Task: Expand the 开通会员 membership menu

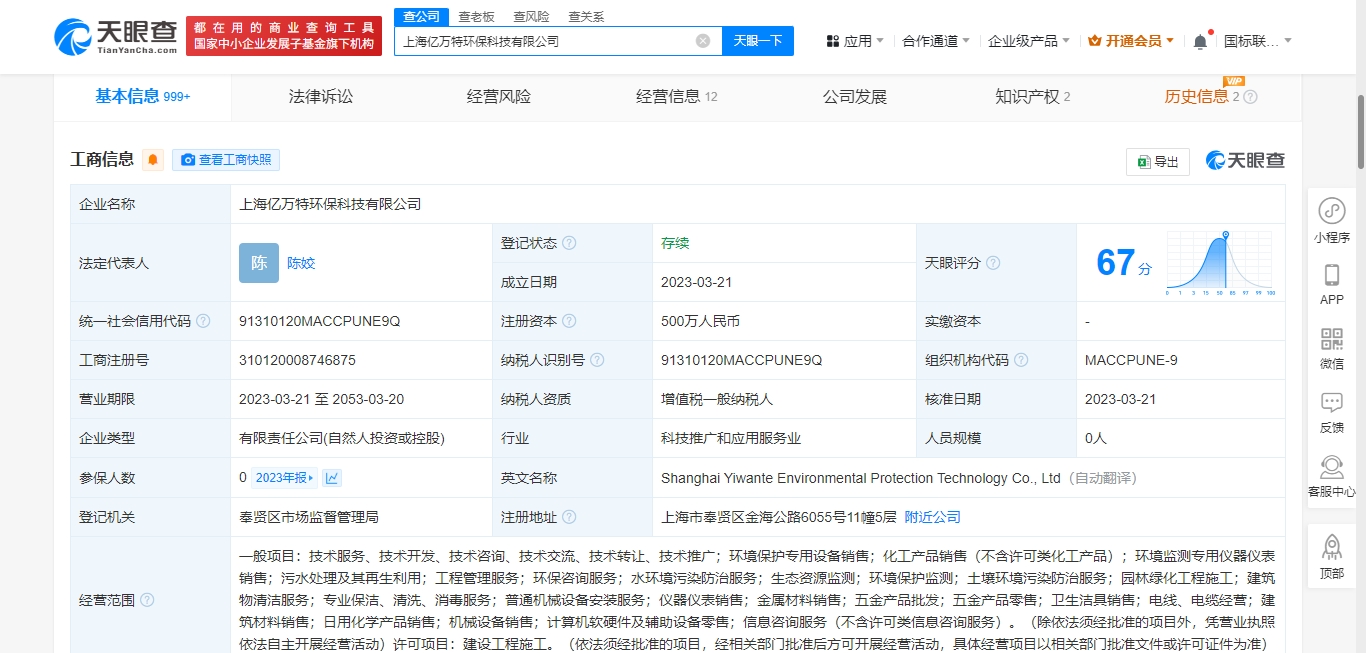Action: coord(1131,41)
